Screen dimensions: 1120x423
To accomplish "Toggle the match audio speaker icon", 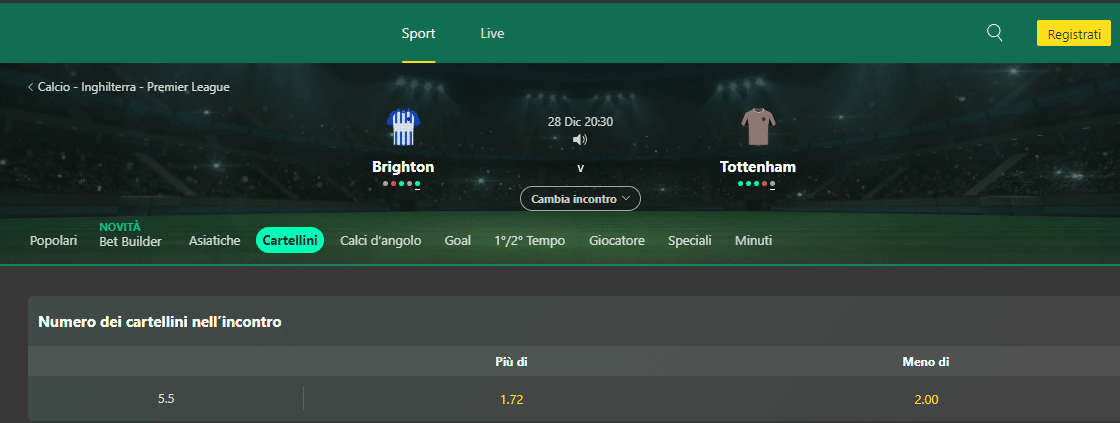I will tap(580, 139).
